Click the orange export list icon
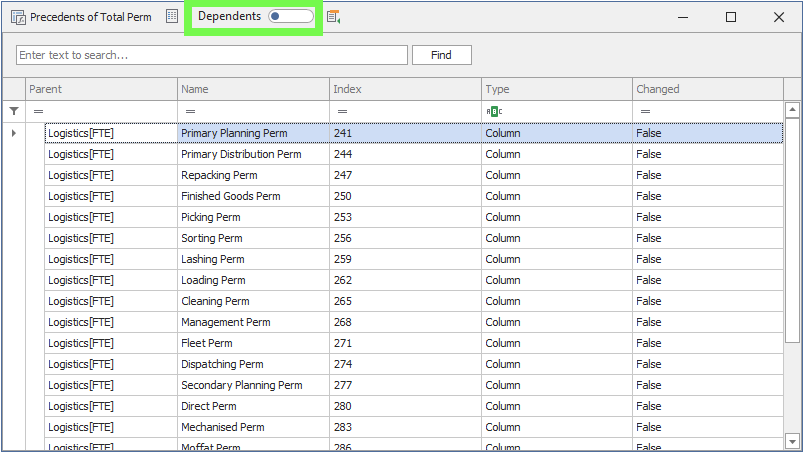This screenshot has width=803, height=452. tap(334, 17)
